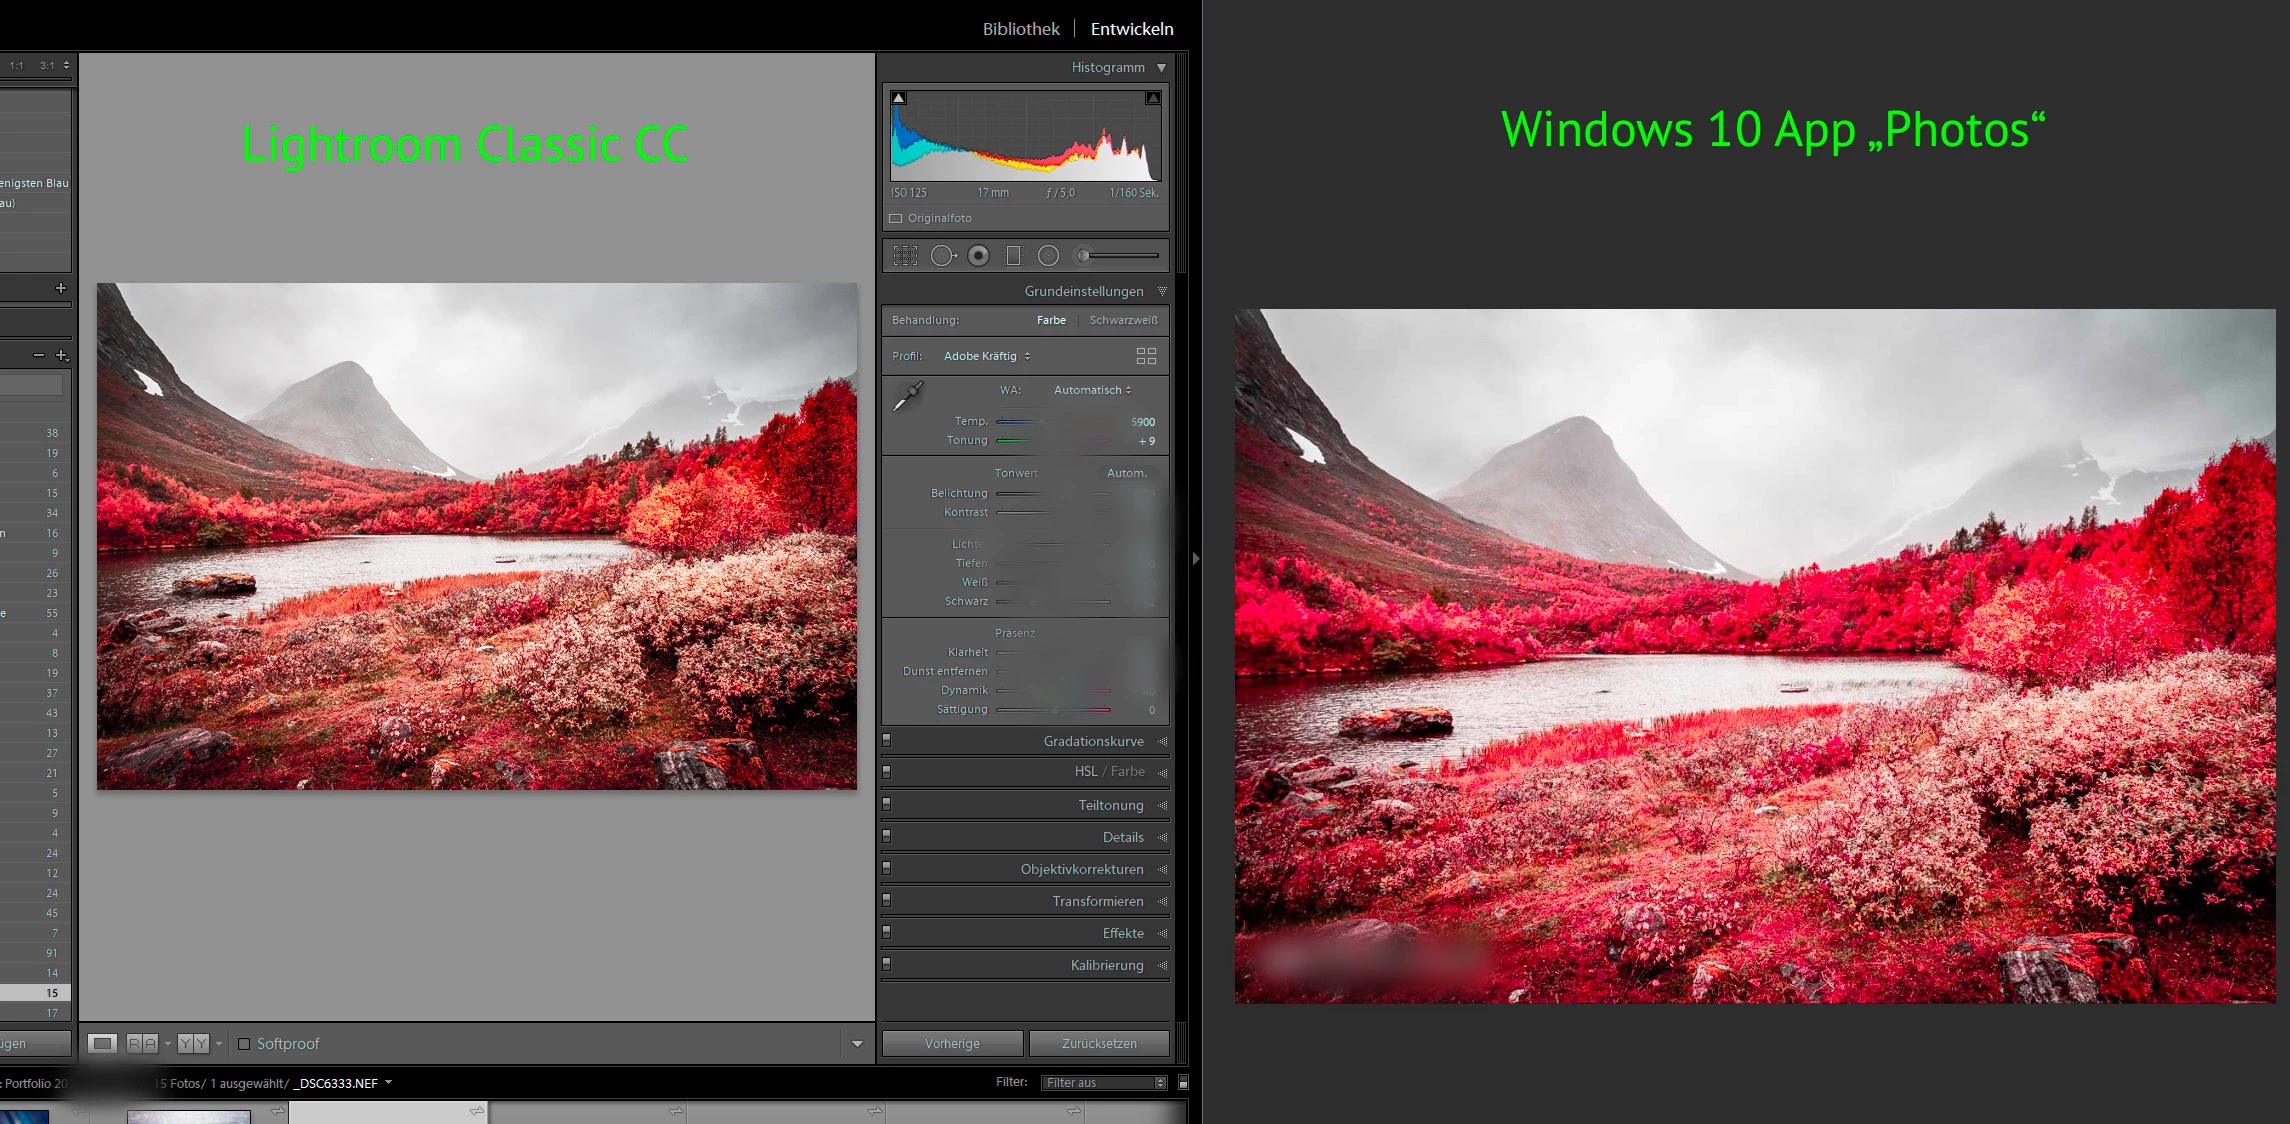
Task: Open the profile browser grid icon
Action: tap(1146, 356)
